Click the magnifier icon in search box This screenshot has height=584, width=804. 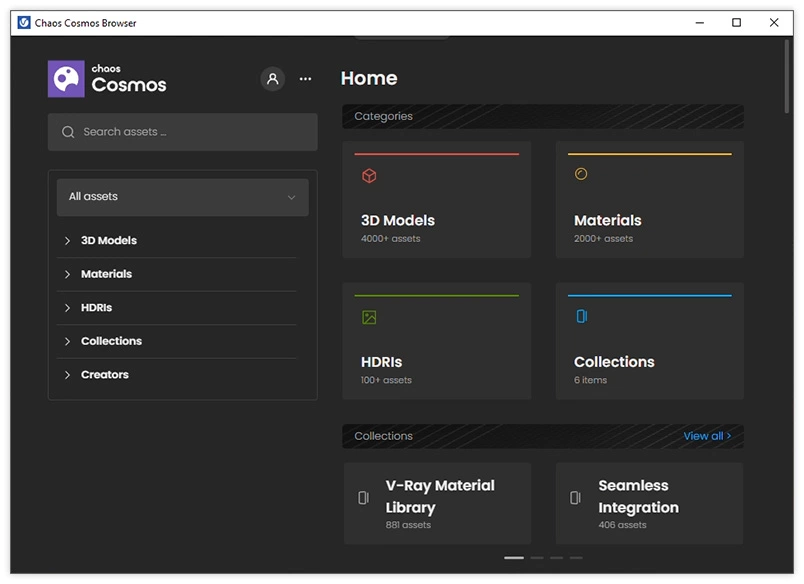pyautogui.click(x=68, y=132)
